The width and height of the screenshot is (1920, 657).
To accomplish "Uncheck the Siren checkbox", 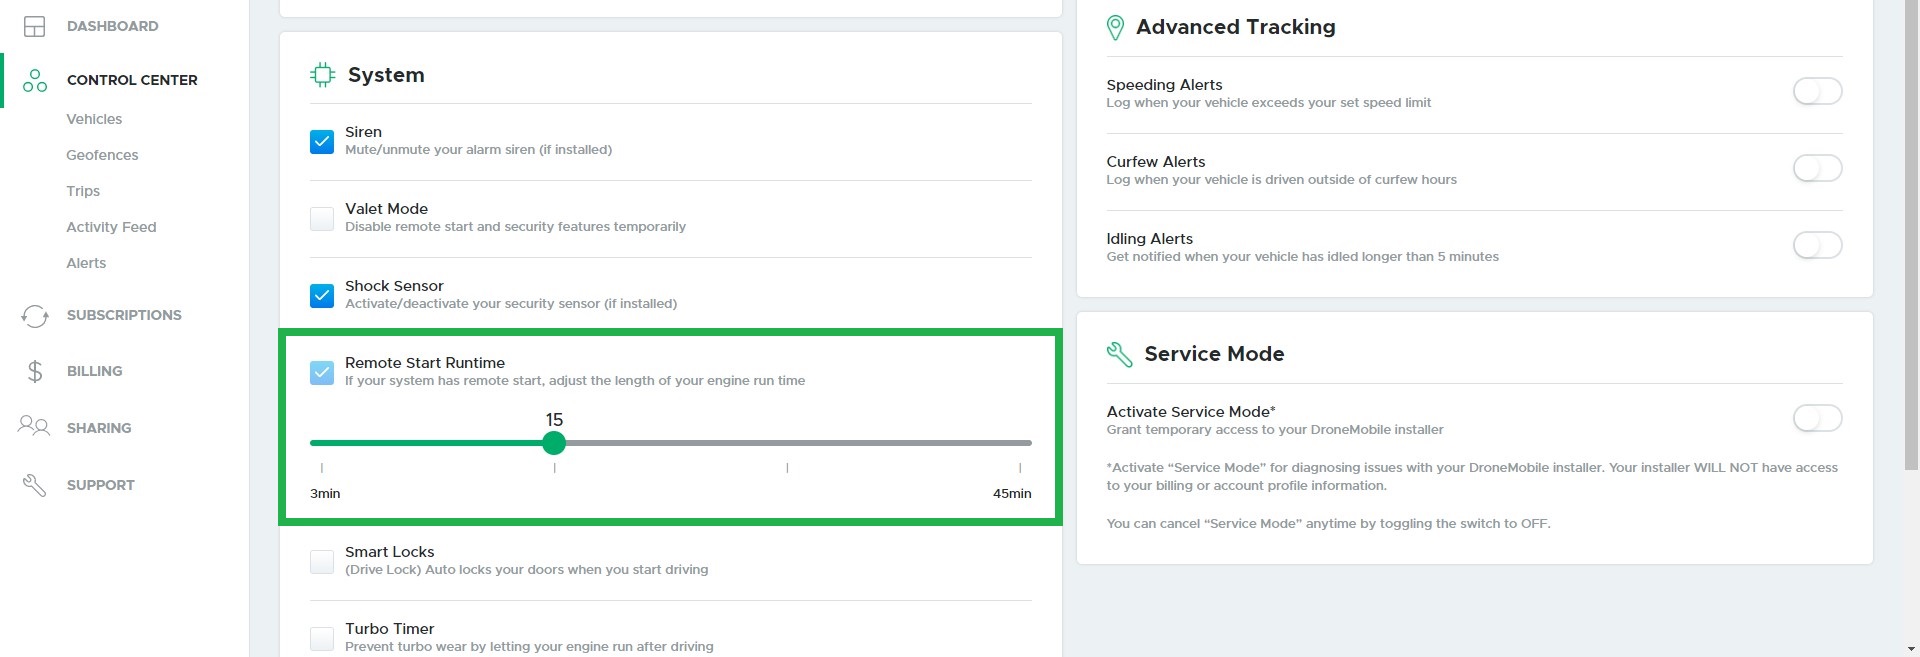I will [322, 142].
